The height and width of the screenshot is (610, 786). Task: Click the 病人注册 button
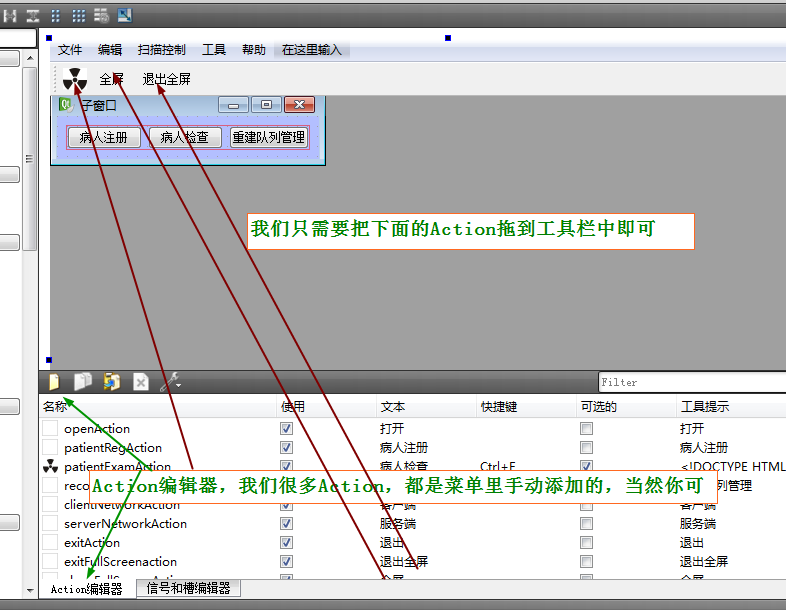pyautogui.click(x=104, y=137)
